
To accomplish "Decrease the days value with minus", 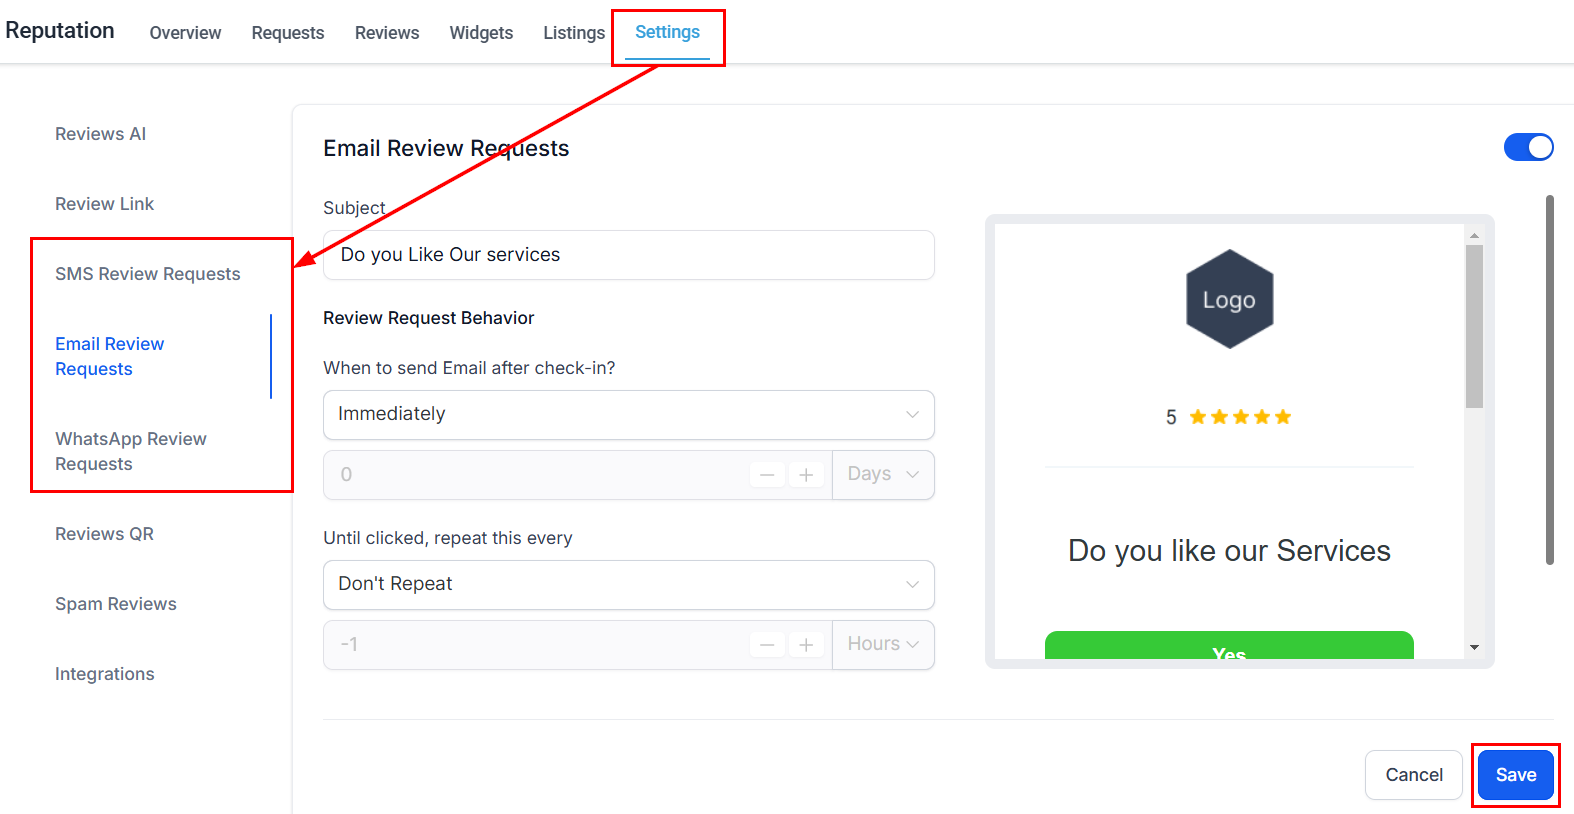I will pos(767,475).
